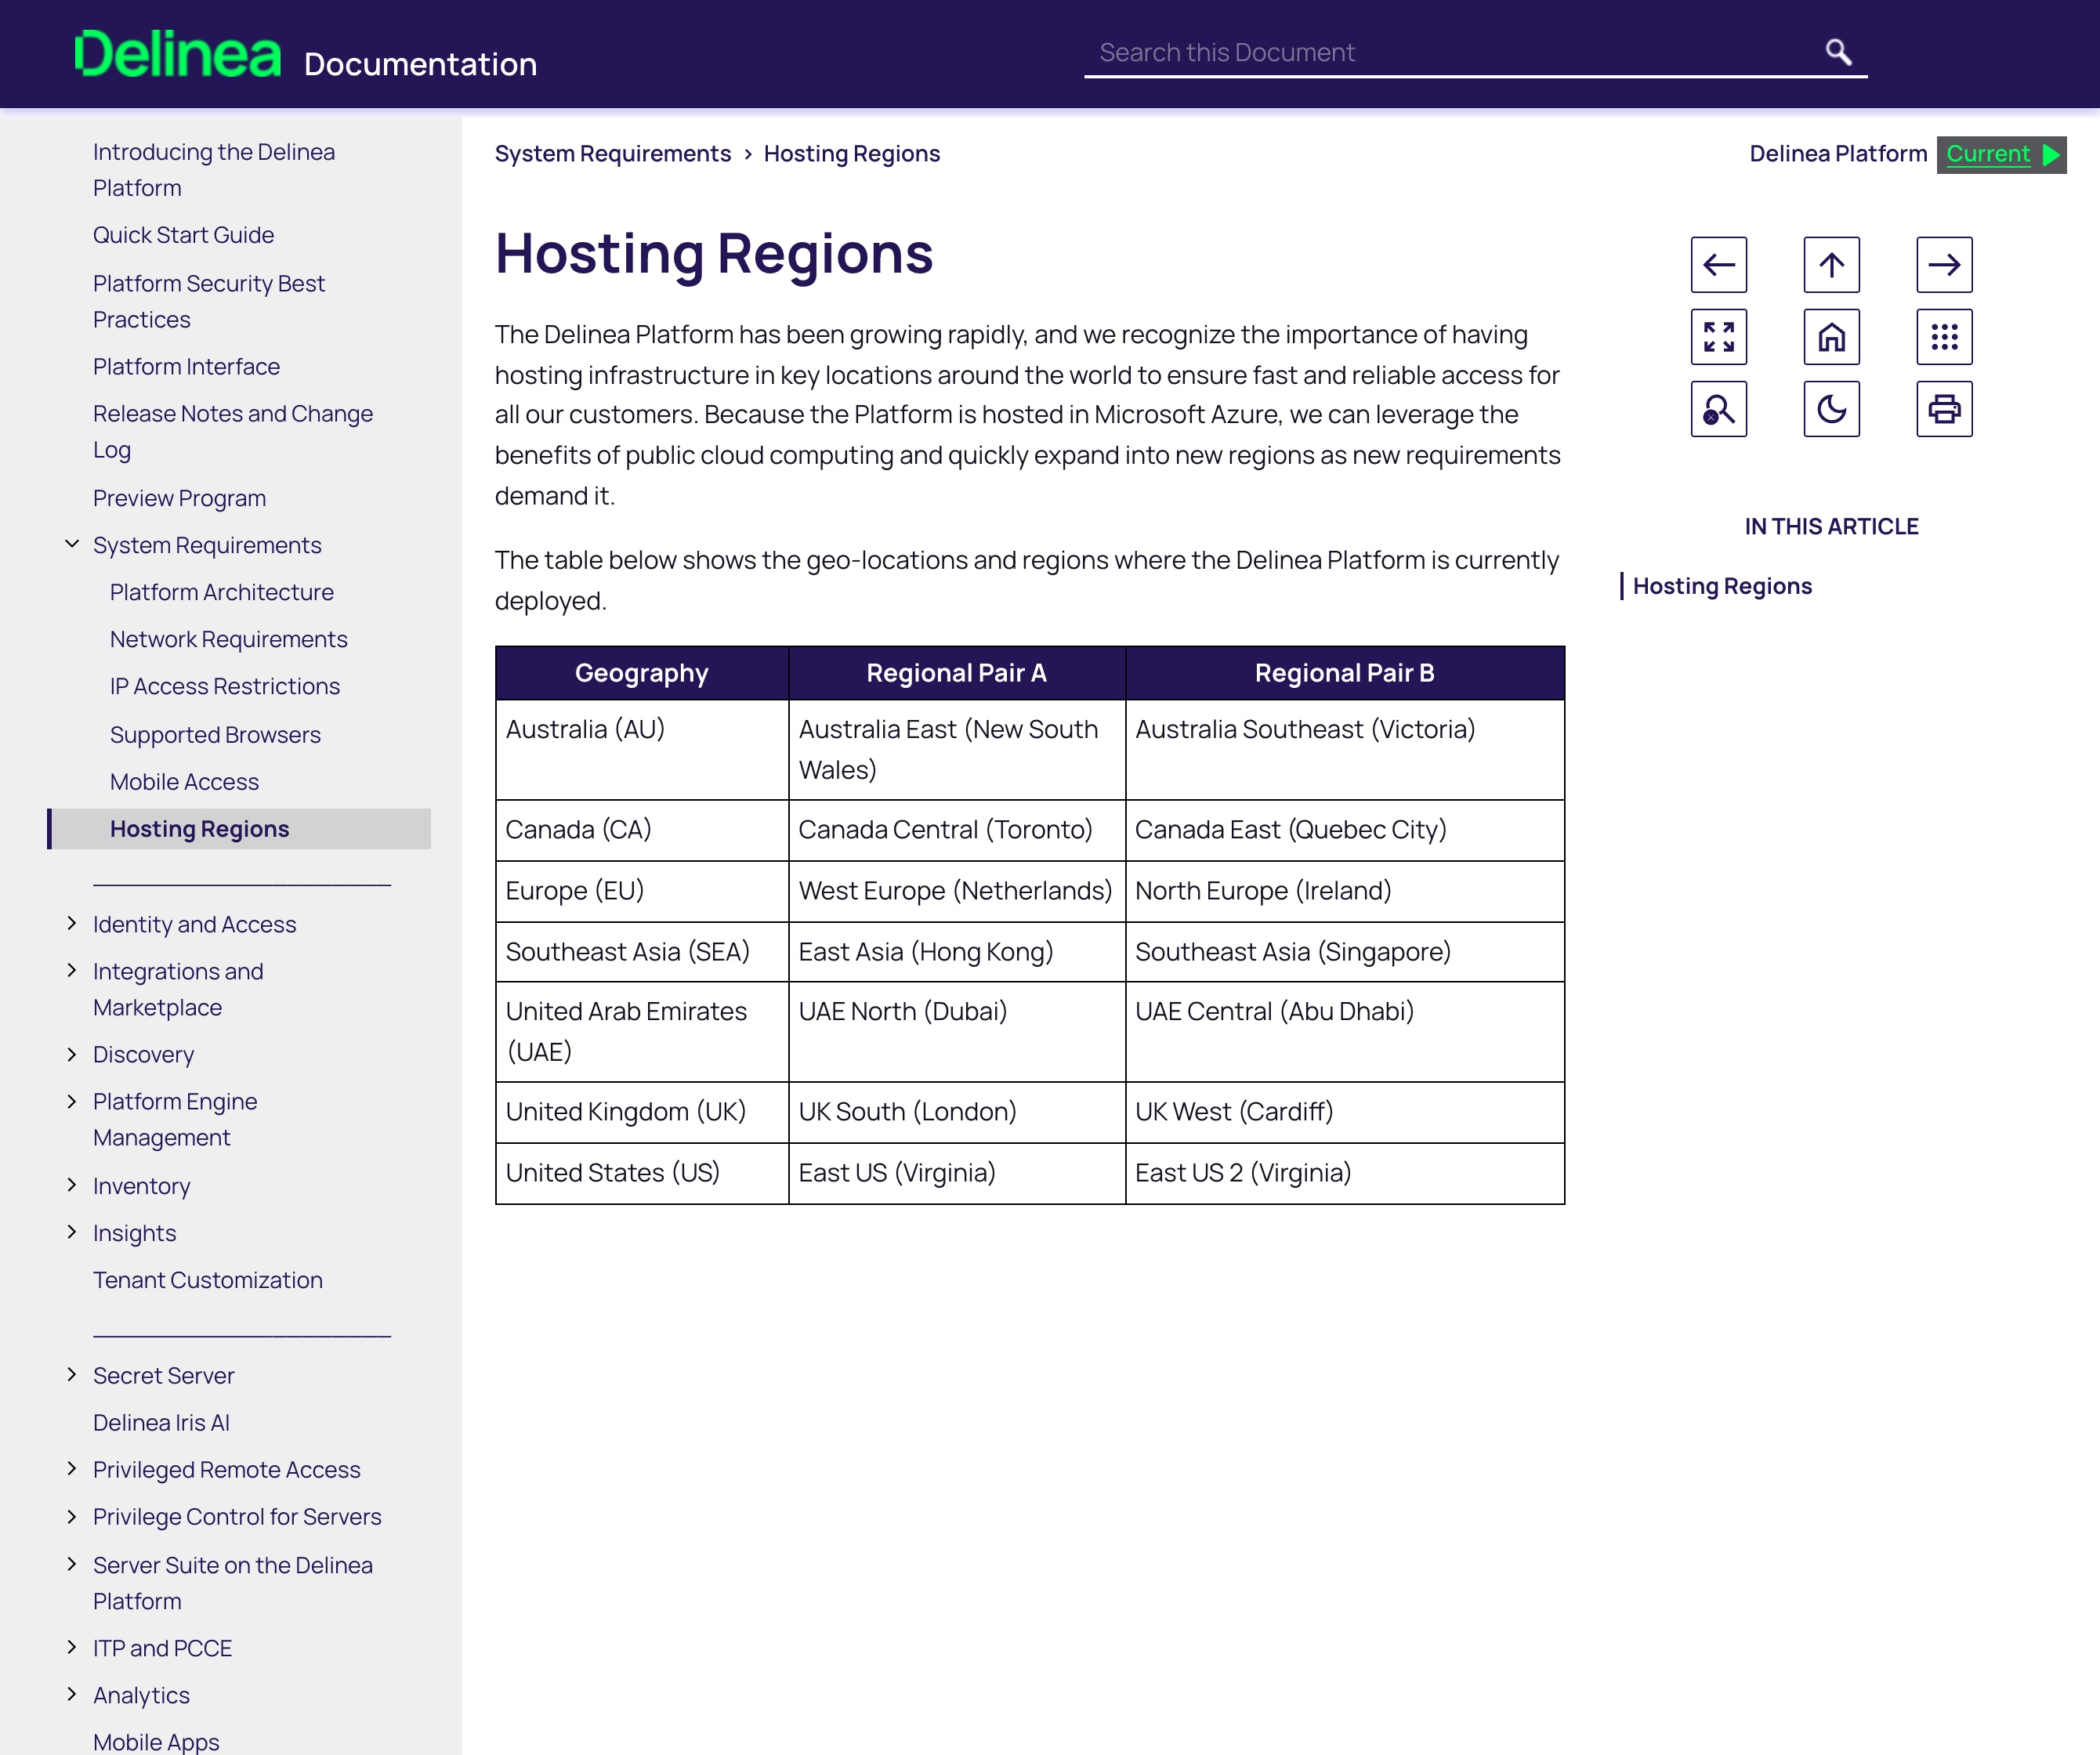The height and width of the screenshot is (1755, 2100).
Task: Expand the Identity and Access chevron
Action: click(72, 923)
